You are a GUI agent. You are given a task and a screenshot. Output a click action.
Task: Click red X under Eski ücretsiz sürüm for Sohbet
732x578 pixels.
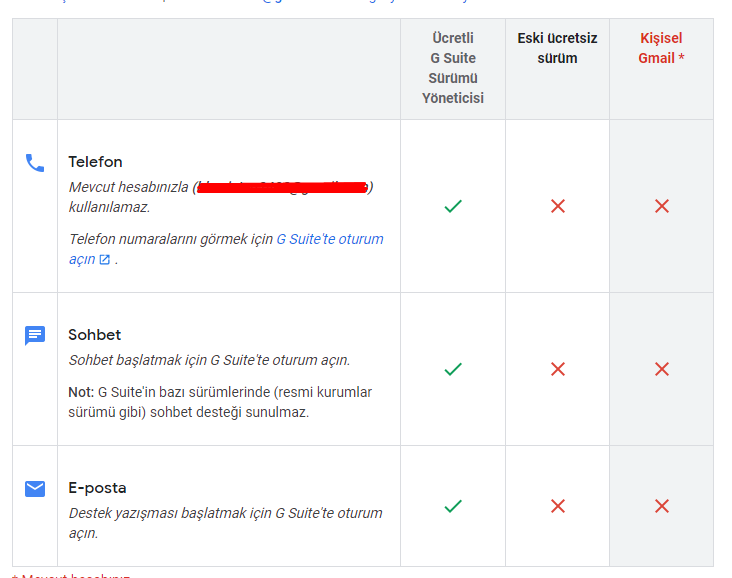(558, 369)
